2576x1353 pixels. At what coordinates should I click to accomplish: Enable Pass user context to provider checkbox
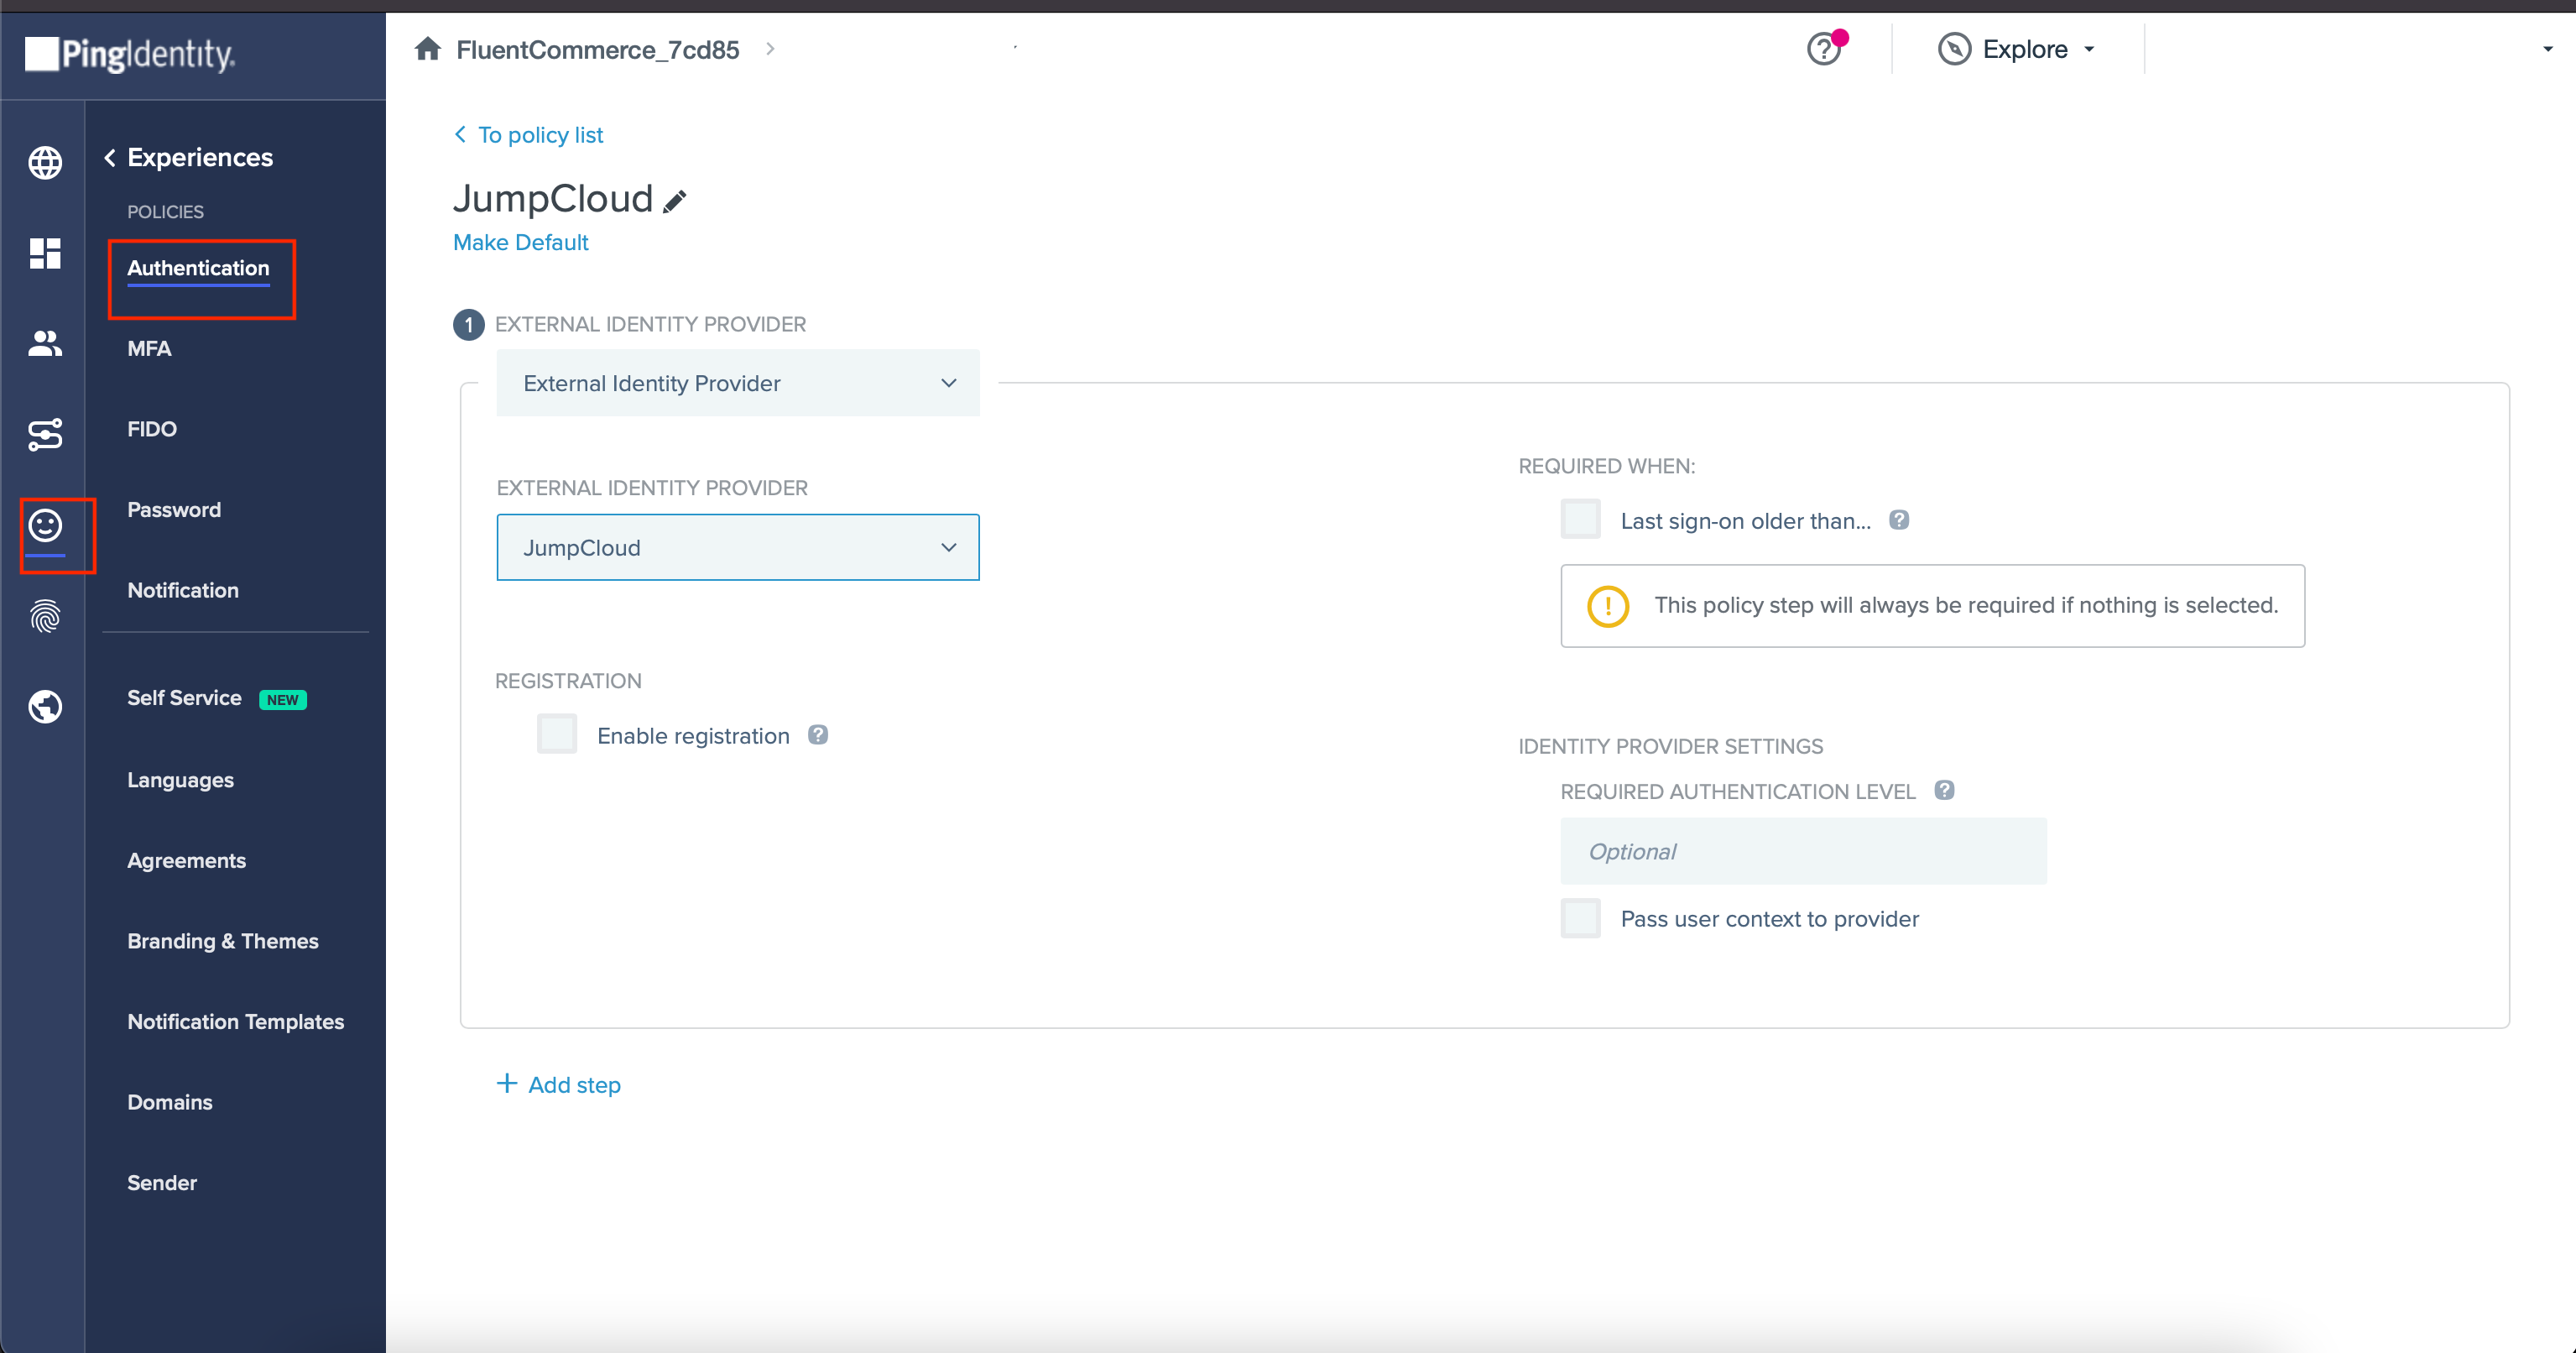[x=1577, y=918]
